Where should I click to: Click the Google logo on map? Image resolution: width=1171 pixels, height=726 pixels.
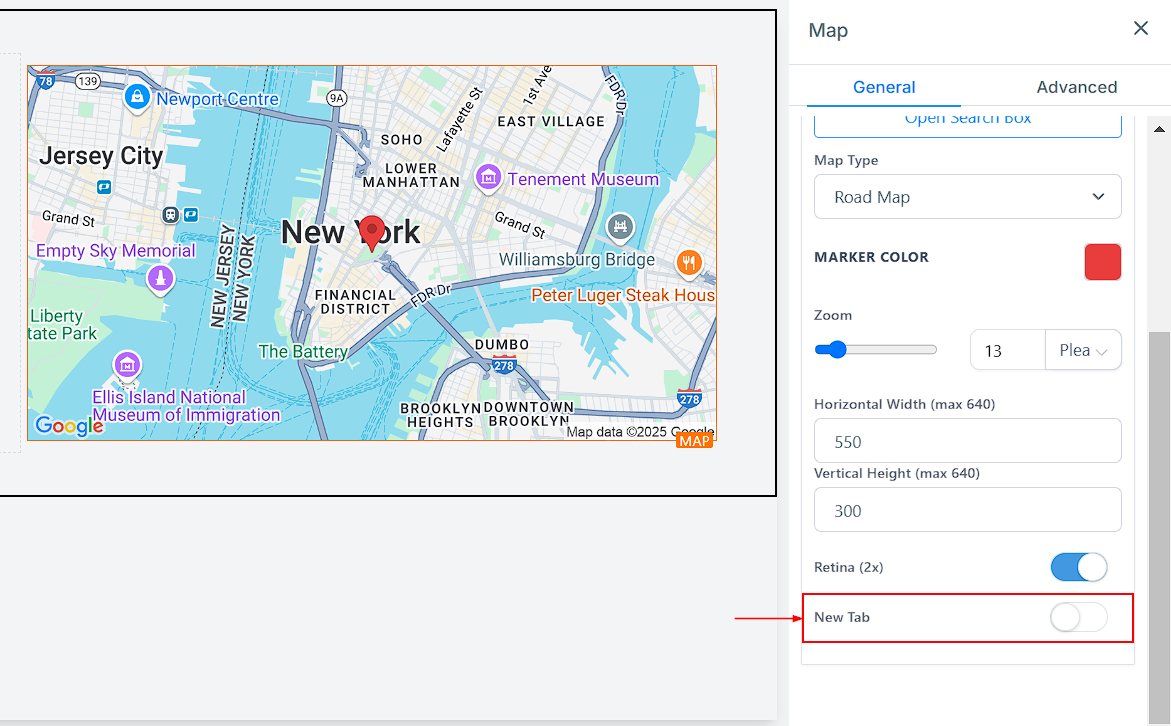pos(69,426)
